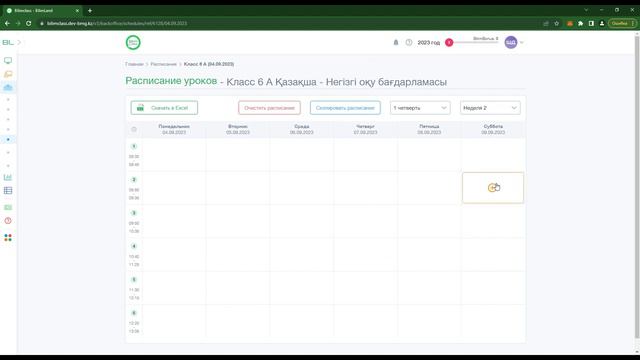
Task: Open the red help circle sidebar icon
Action: pyautogui.click(x=8, y=221)
